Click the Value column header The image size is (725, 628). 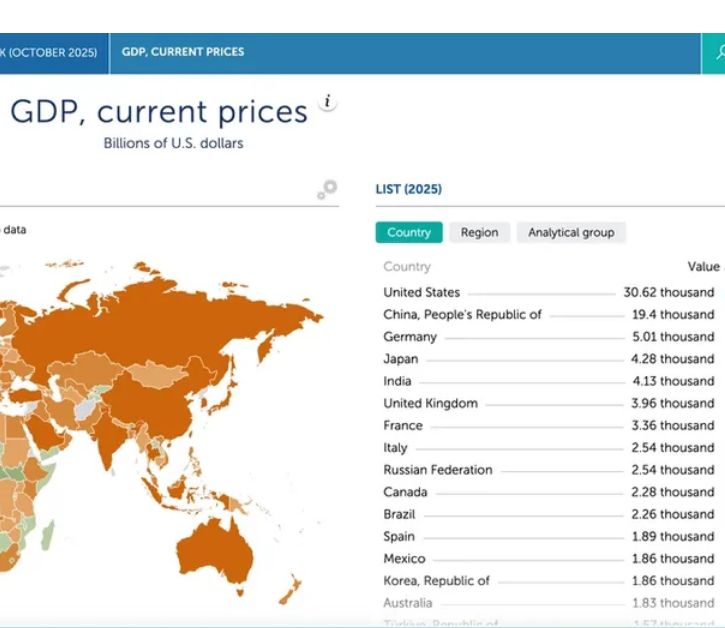click(x=703, y=267)
